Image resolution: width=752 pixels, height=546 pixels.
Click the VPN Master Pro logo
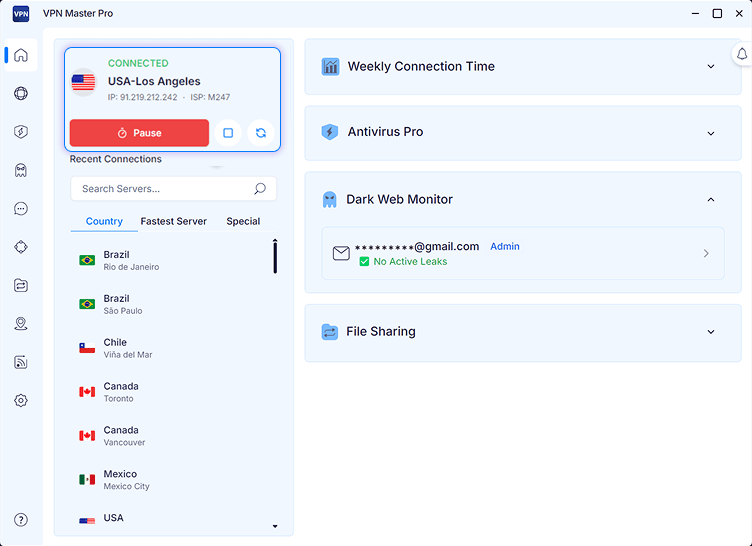21,14
